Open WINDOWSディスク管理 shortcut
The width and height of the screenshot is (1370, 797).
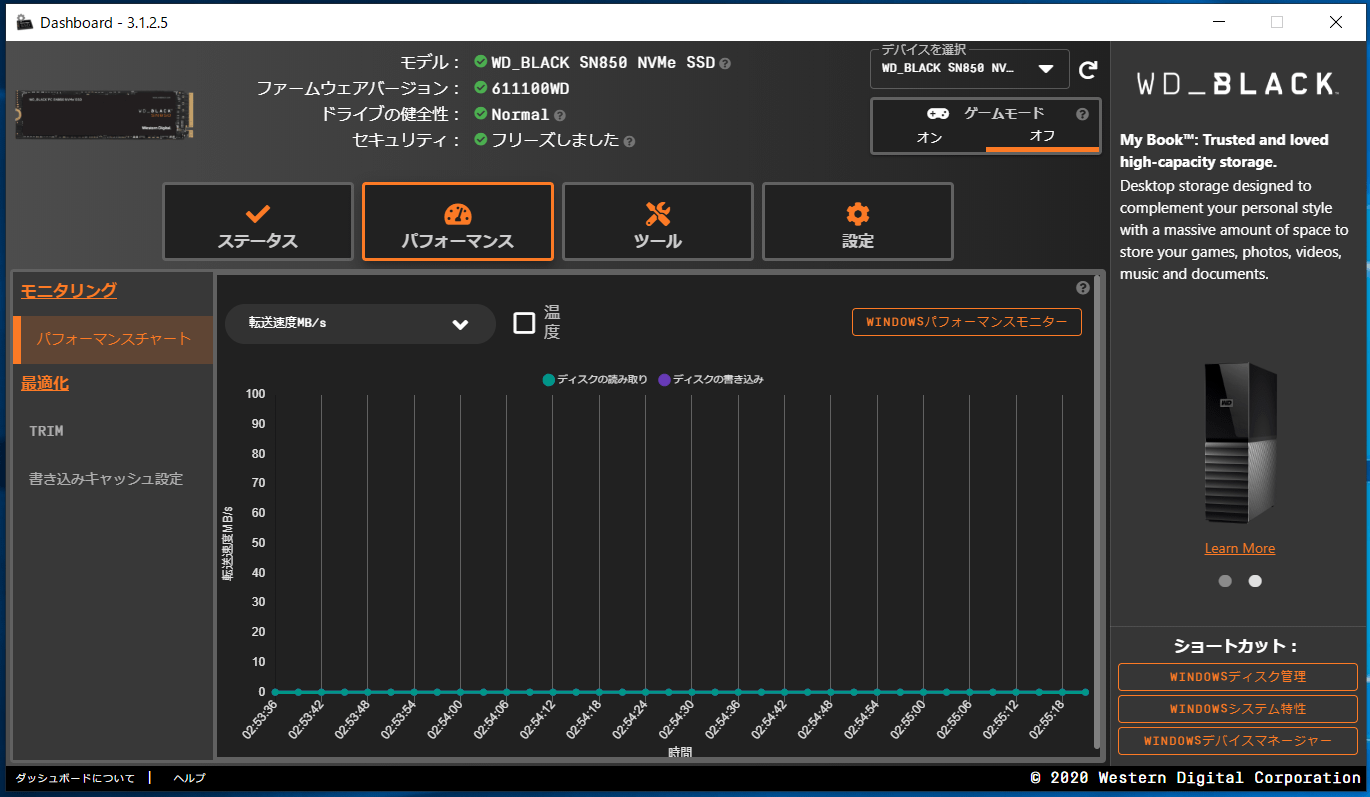click(x=1238, y=677)
